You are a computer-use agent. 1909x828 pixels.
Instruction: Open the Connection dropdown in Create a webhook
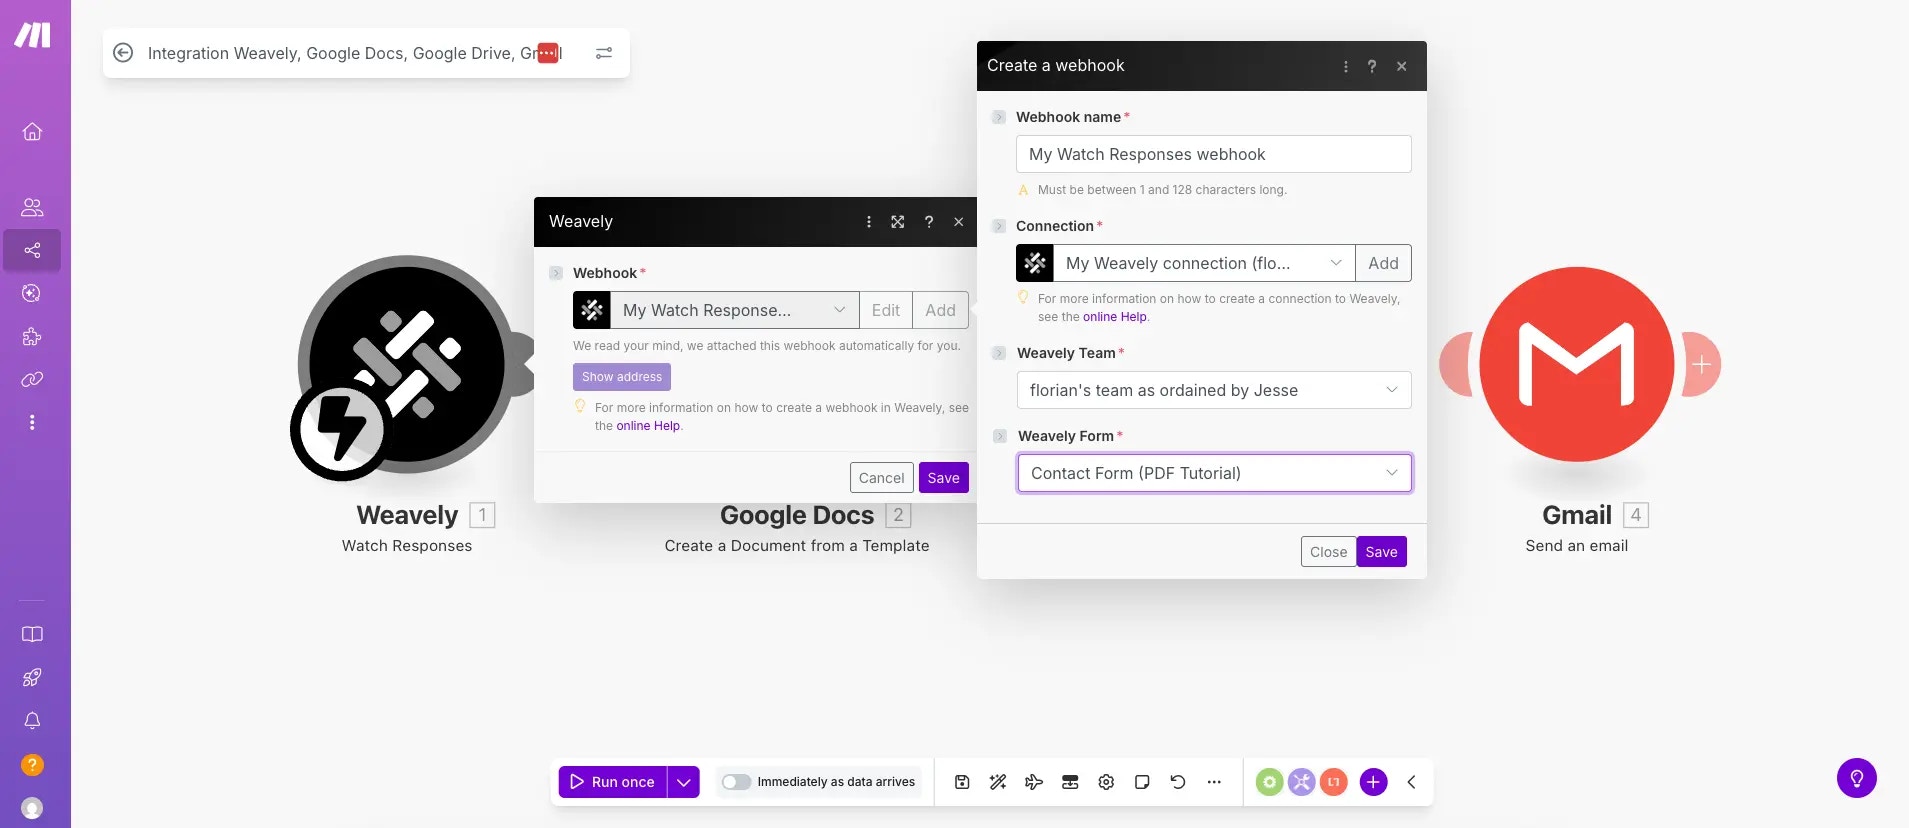click(1204, 263)
